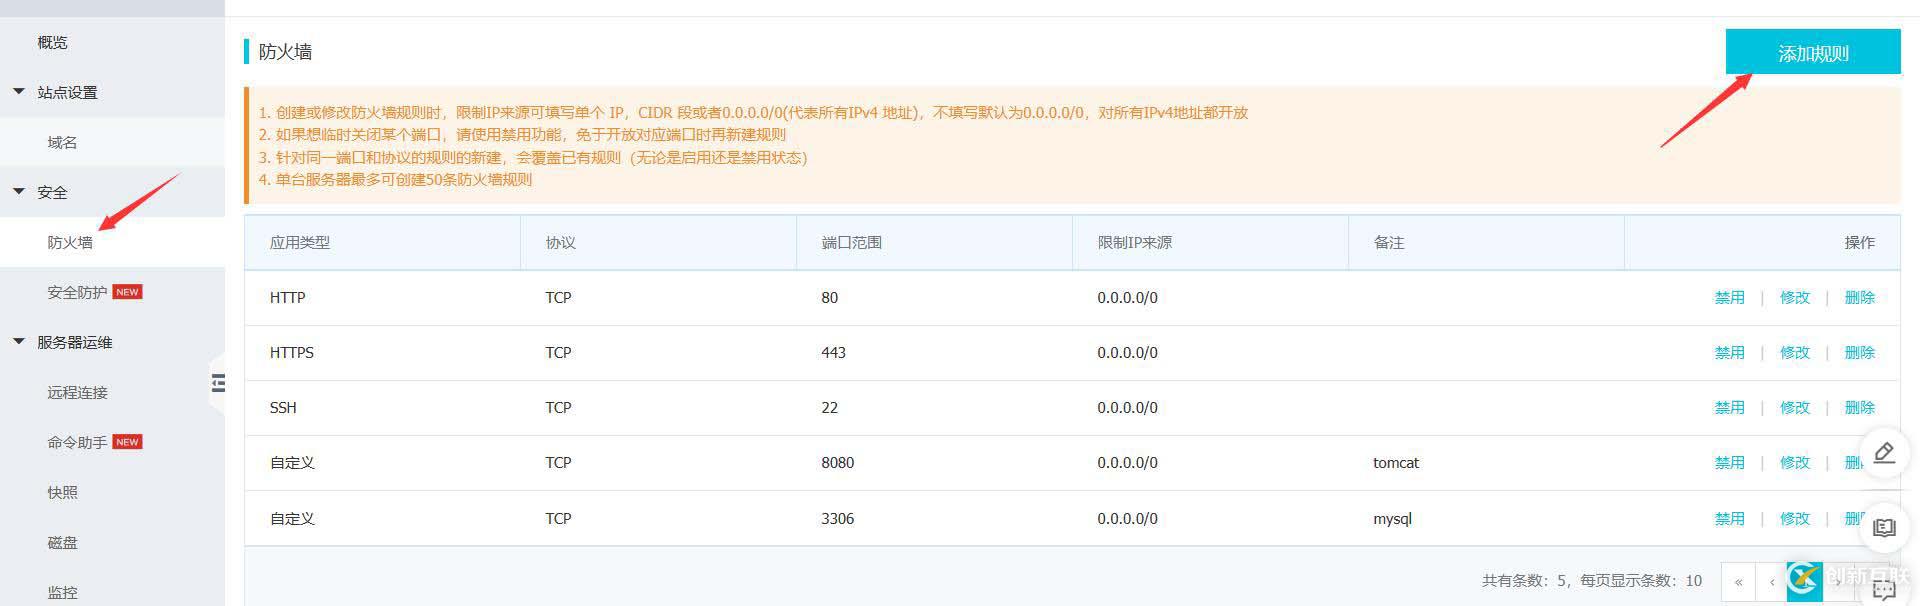Click 修改 for the SSH rule
1920x606 pixels.
pyautogui.click(x=1794, y=407)
